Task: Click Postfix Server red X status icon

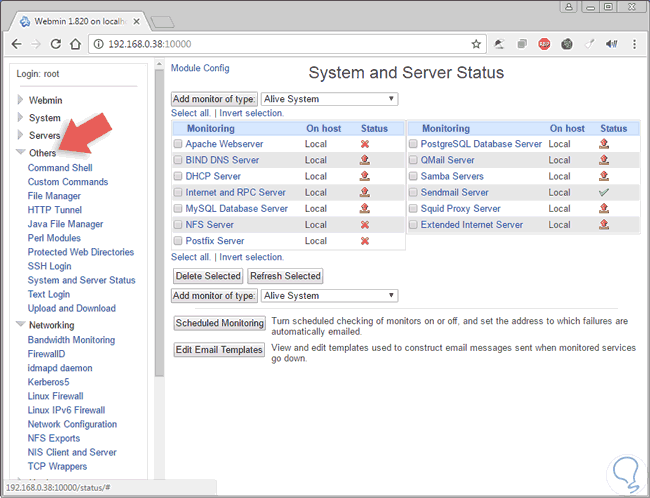Action: click(365, 241)
